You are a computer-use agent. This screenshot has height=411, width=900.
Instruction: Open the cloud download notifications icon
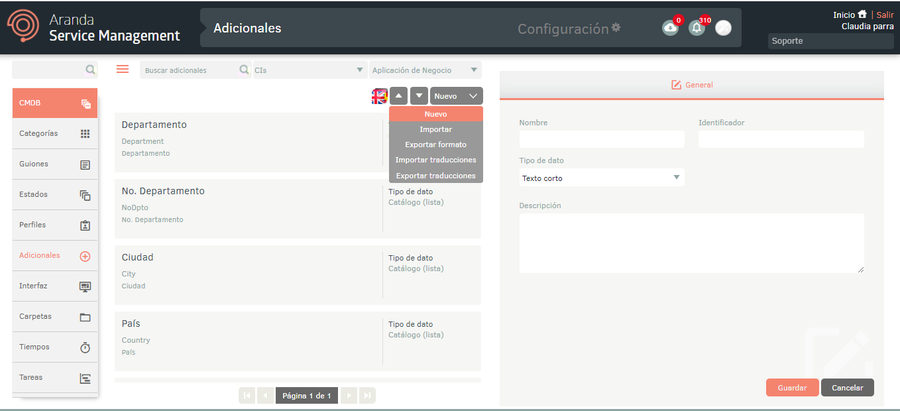[x=670, y=28]
